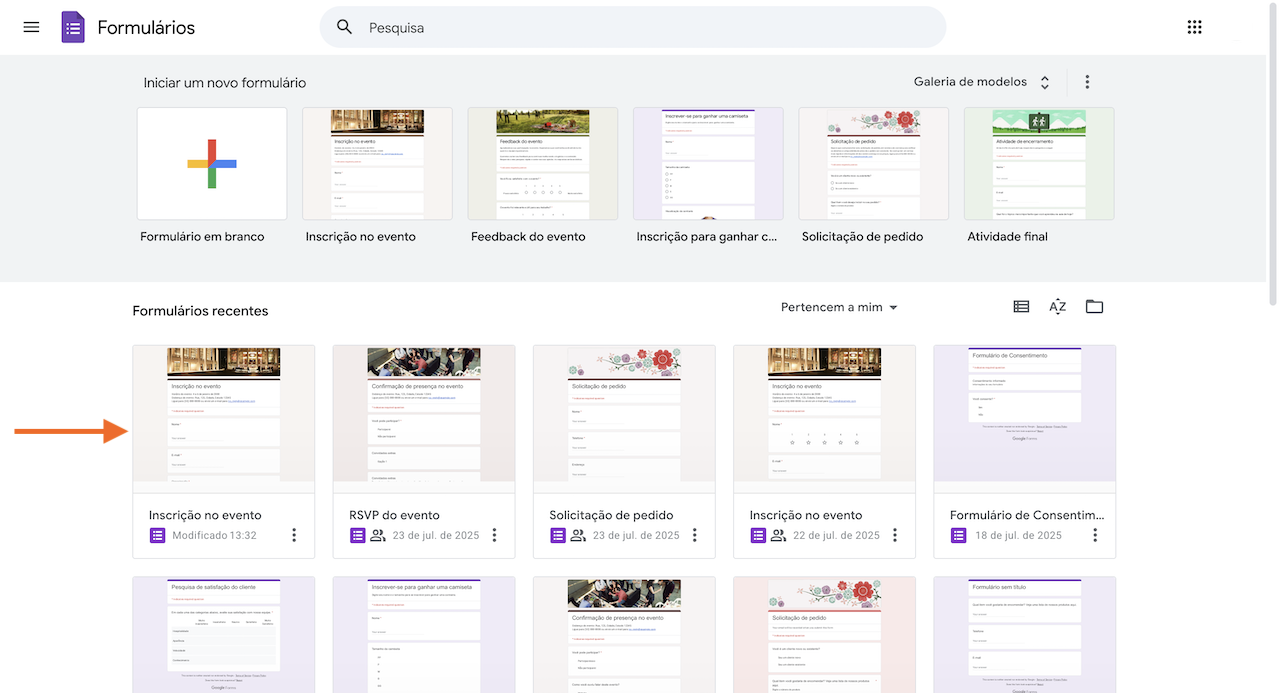Screen dimensions: 1280x693
Task: Open Solicitação de pedido template in gallery row
Action: click(x=874, y=164)
